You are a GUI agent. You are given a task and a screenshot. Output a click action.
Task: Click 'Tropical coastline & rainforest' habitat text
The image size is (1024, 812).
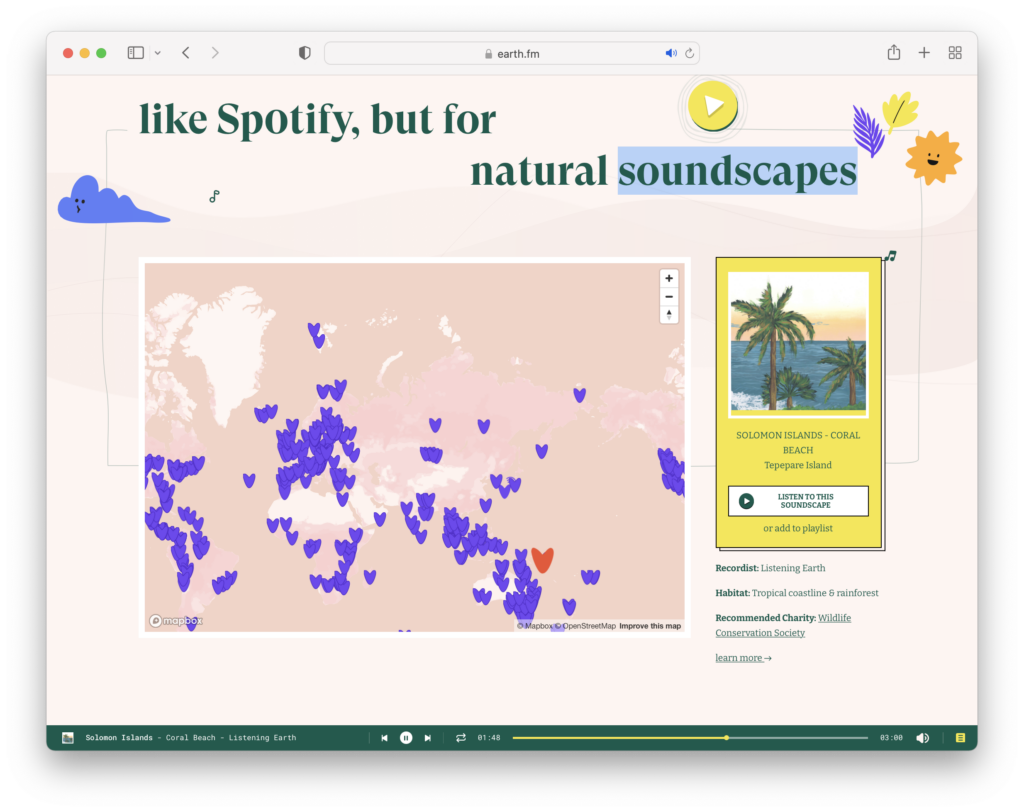pos(815,593)
